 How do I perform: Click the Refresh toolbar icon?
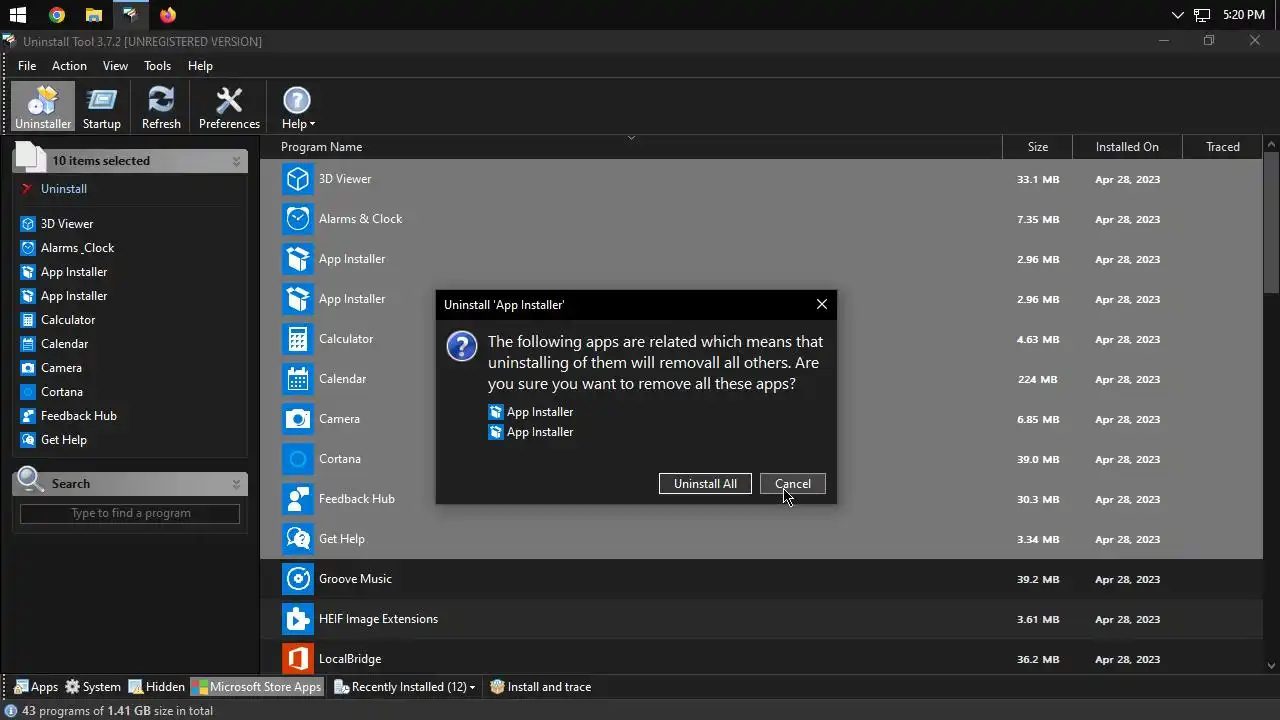[x=161, y=107]
